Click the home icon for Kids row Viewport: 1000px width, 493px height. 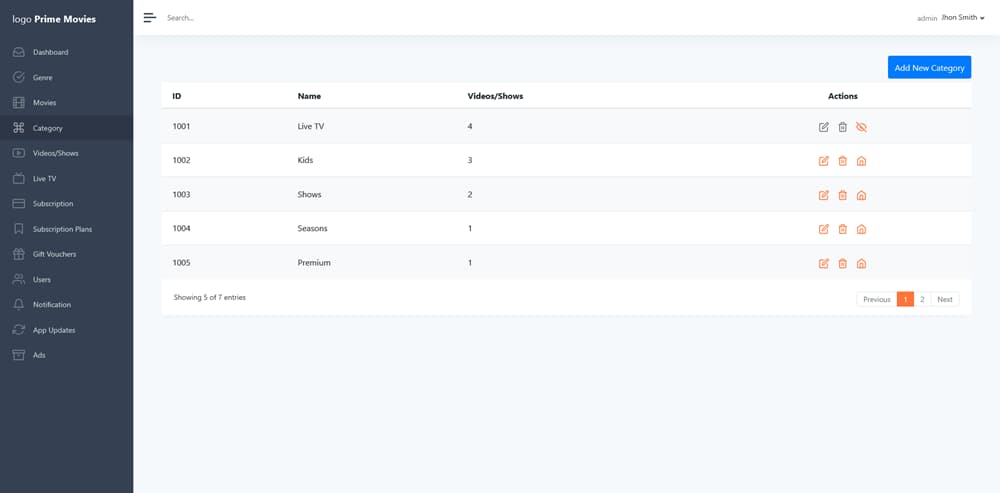click(x=861, y=161)
